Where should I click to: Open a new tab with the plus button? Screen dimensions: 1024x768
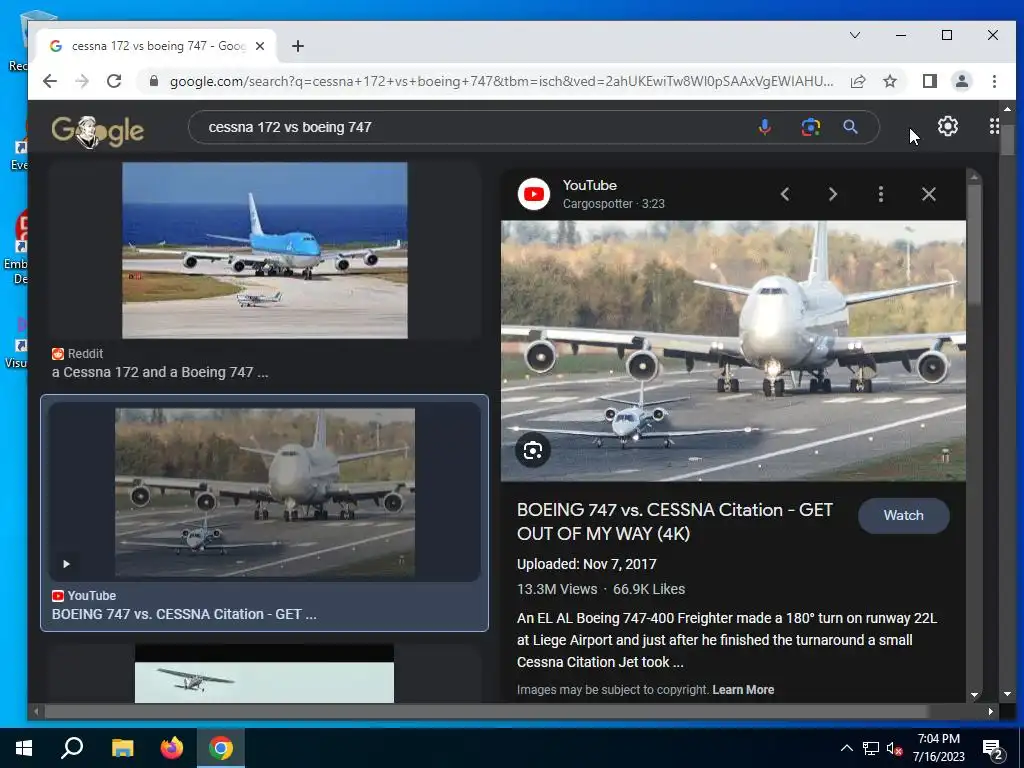click(298, 46)
